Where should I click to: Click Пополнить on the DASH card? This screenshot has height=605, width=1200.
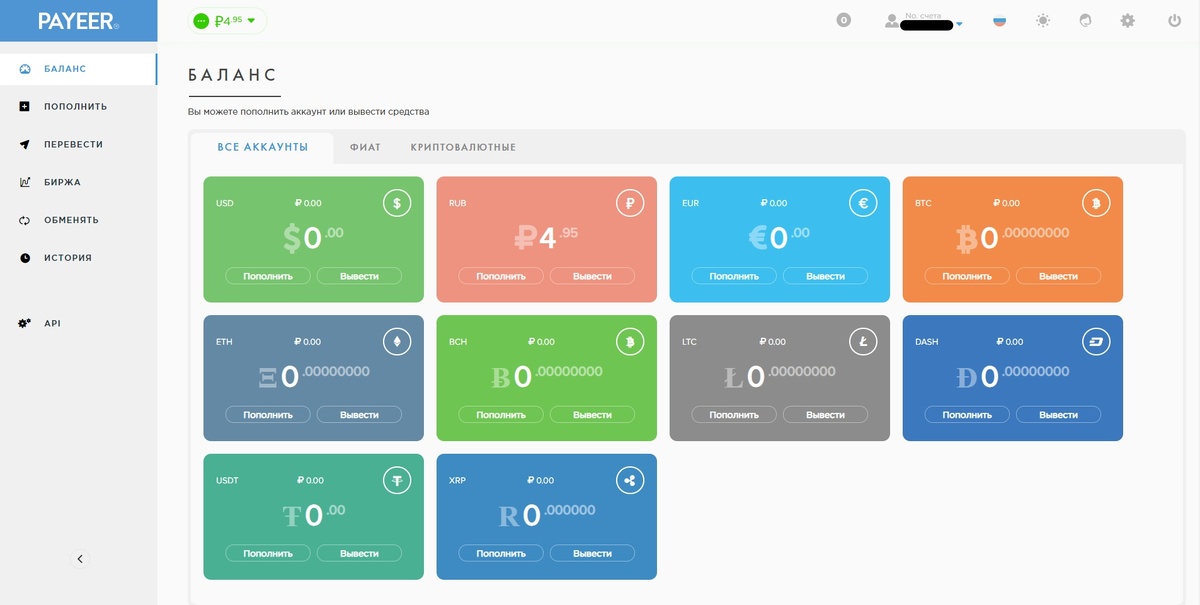point(967,414)
